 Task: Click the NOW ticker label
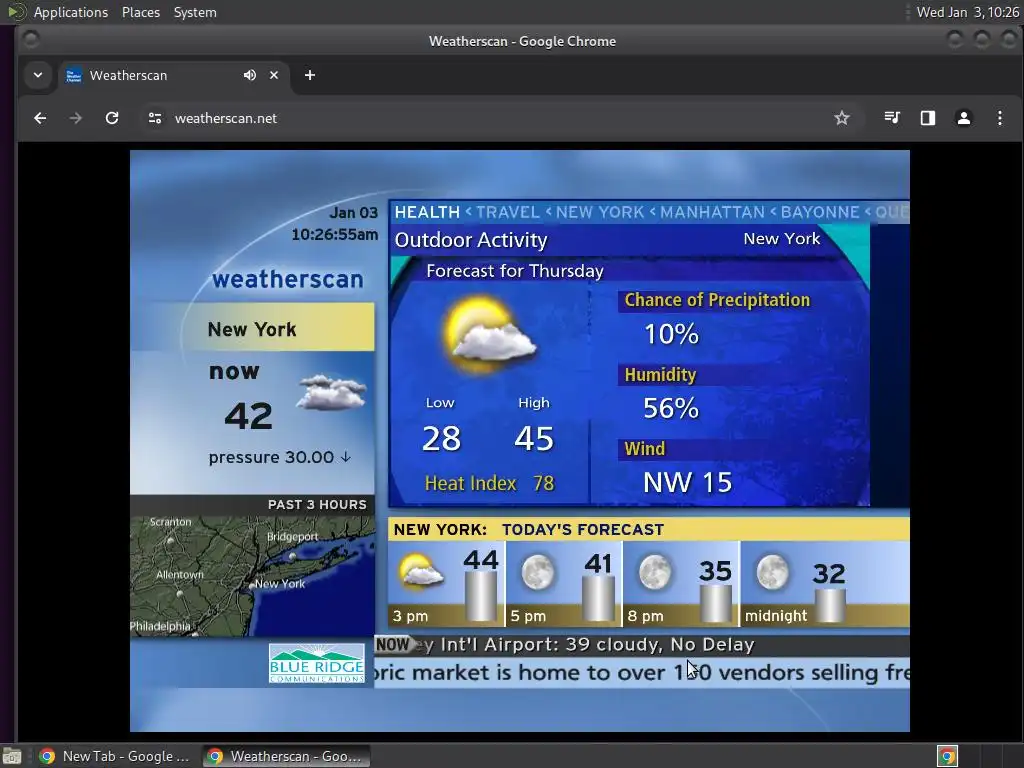tap(392, 645)
